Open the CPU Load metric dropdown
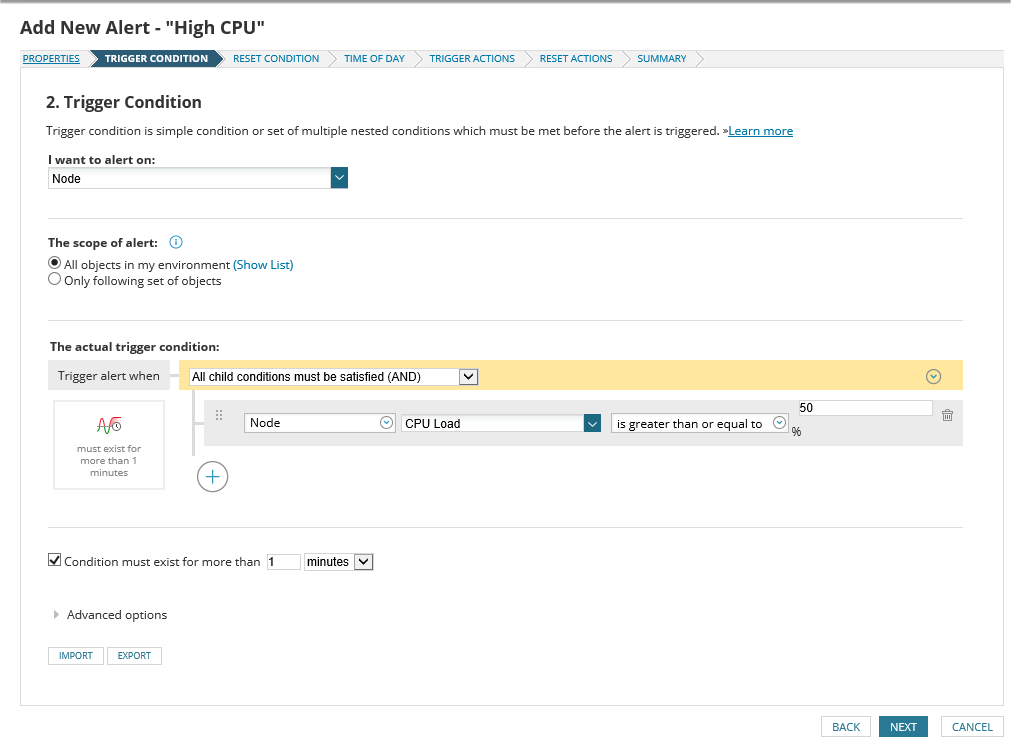The image size is (1011, 751). click(593, 422)
